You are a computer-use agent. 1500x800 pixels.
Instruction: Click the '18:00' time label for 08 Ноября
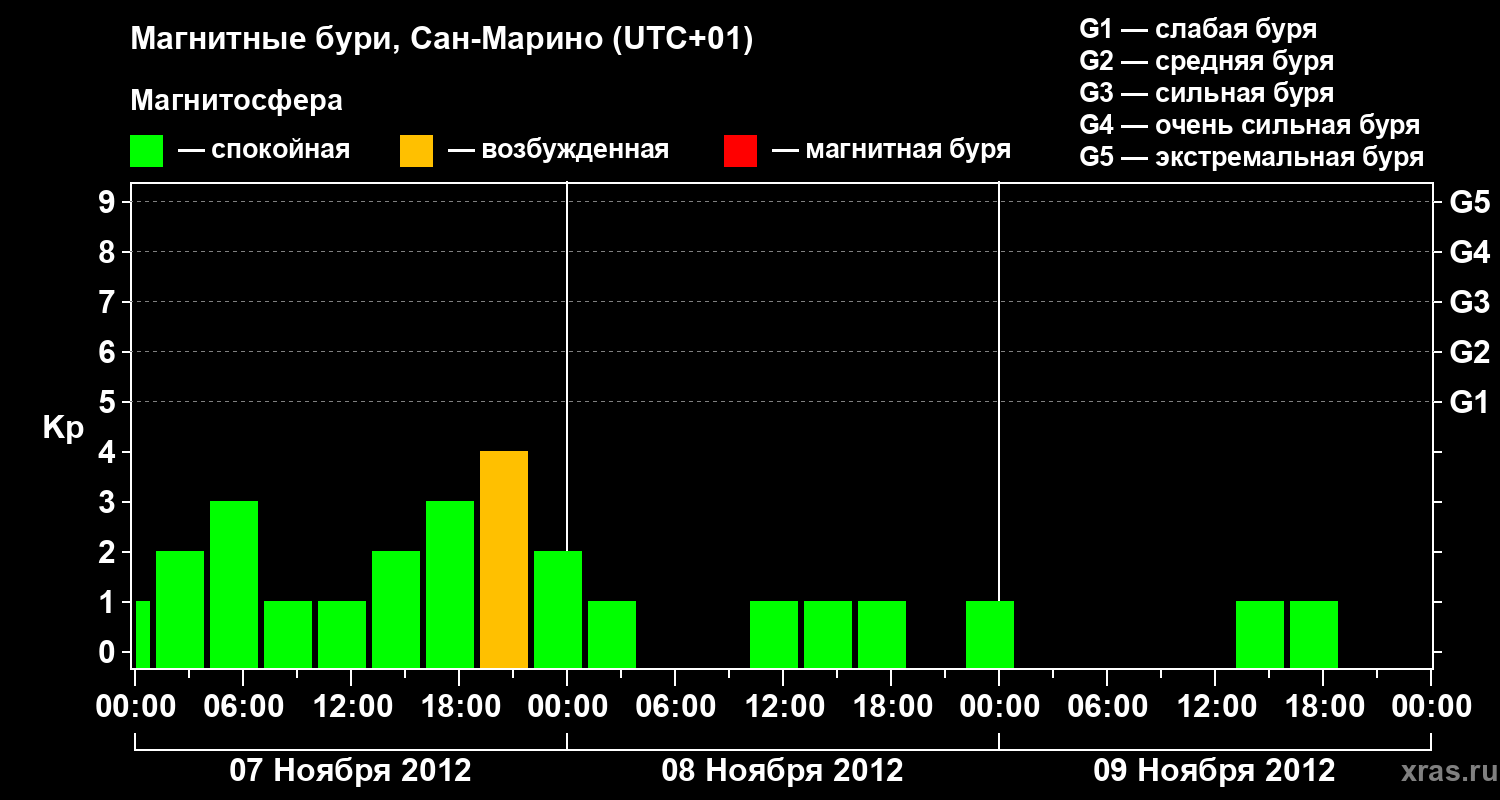891,707
